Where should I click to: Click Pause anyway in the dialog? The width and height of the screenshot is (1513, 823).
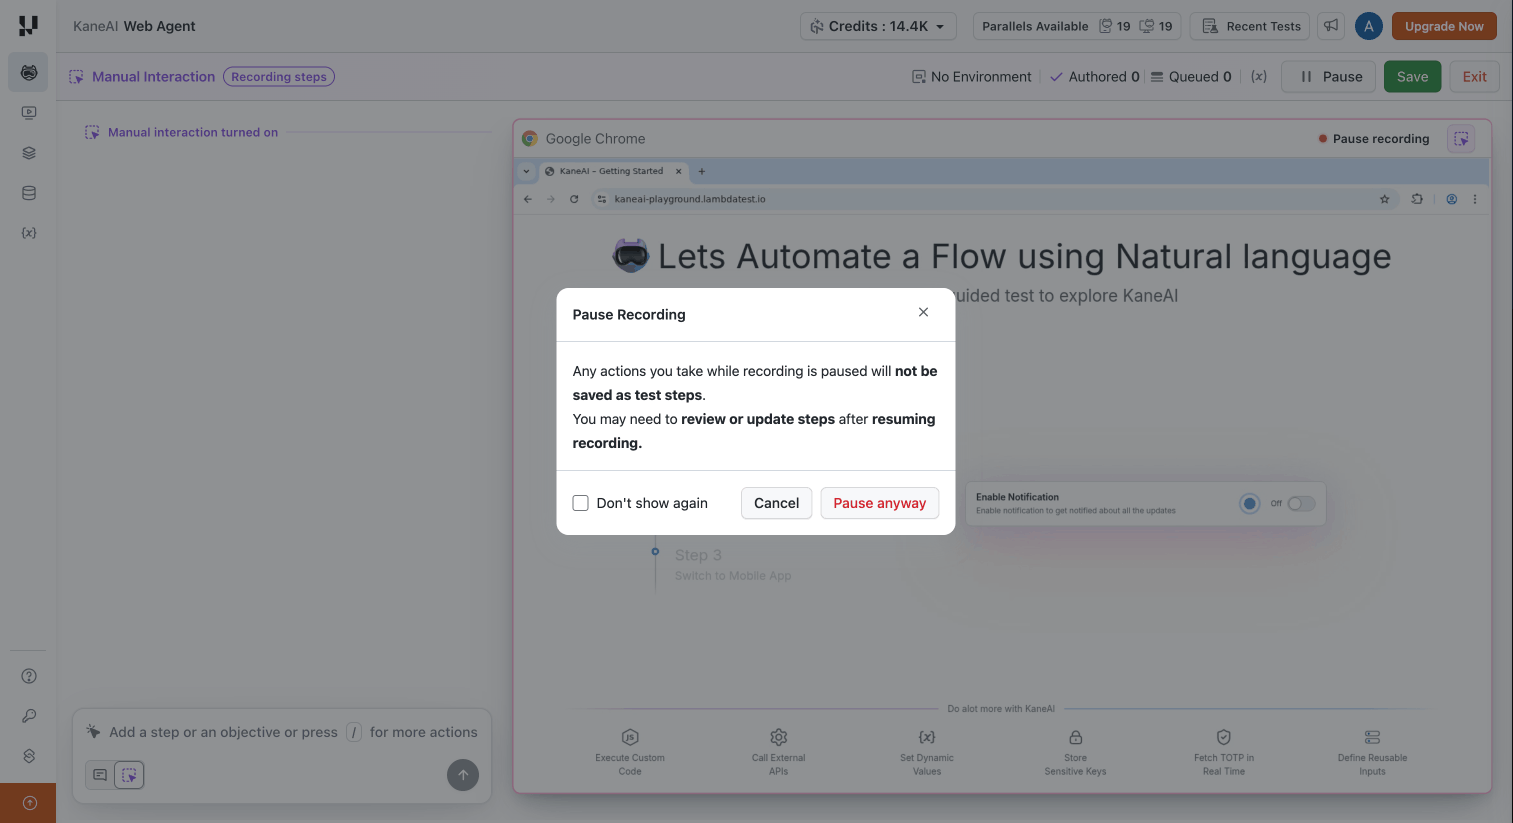coord(880,503)
